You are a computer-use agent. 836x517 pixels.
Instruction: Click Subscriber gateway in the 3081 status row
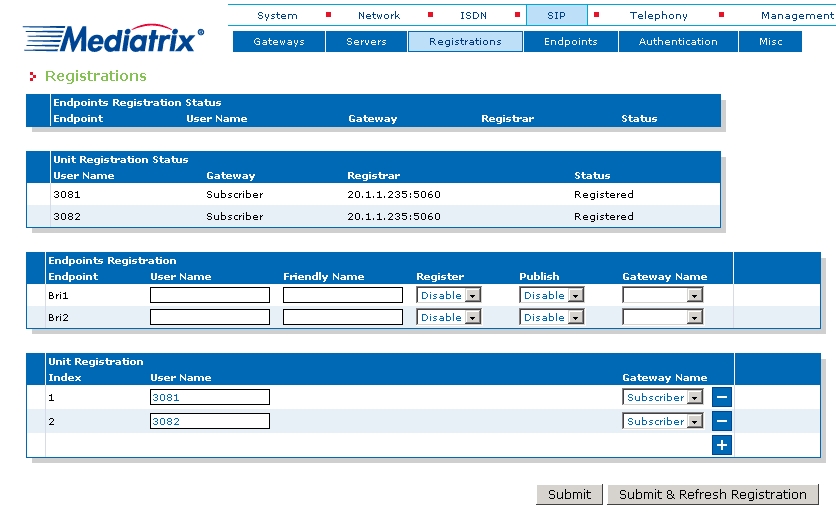[x=235, y=195]
